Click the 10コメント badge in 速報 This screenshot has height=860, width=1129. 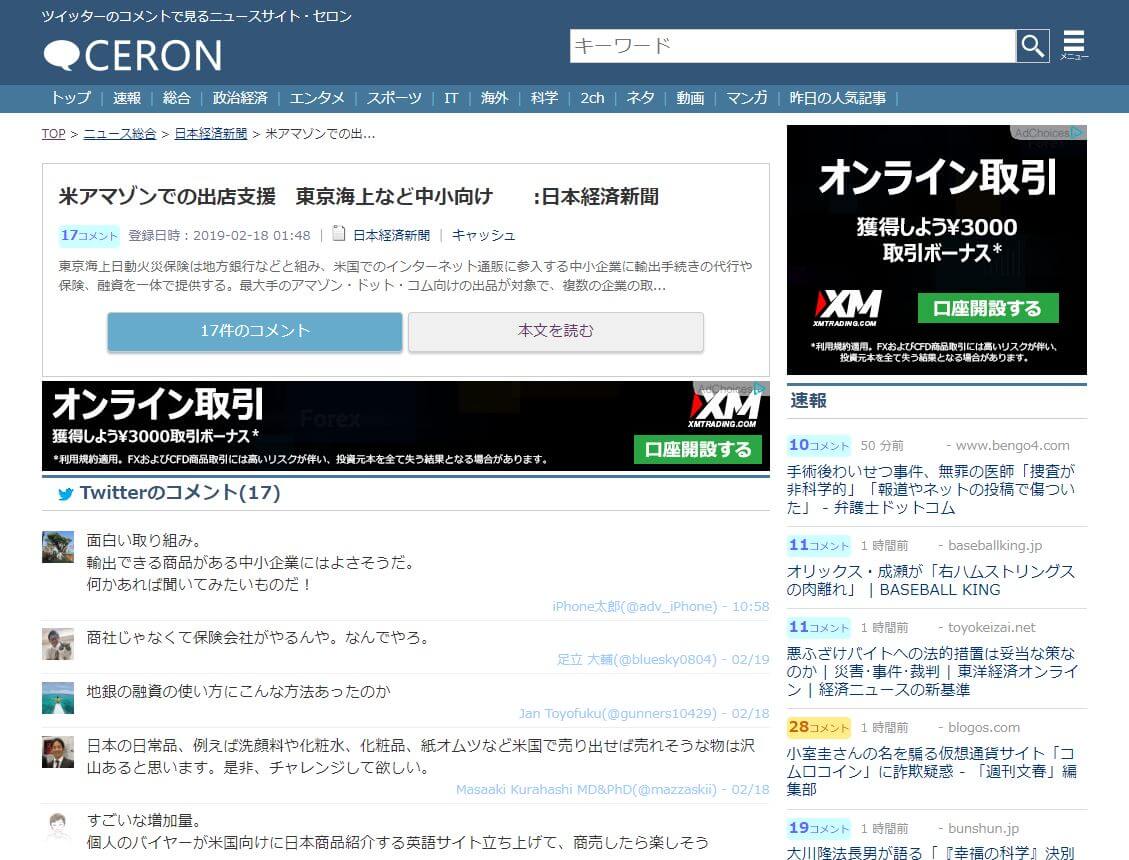pos(819,445)
